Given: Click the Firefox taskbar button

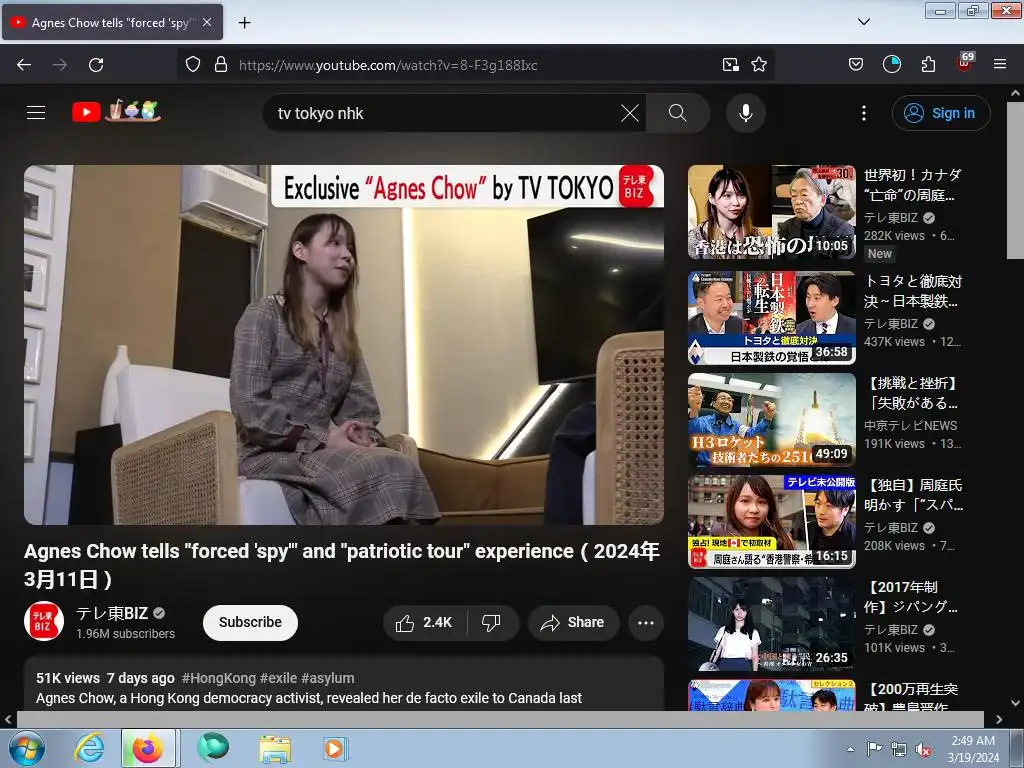Looking at the screenshot, I should click(148, 748).
